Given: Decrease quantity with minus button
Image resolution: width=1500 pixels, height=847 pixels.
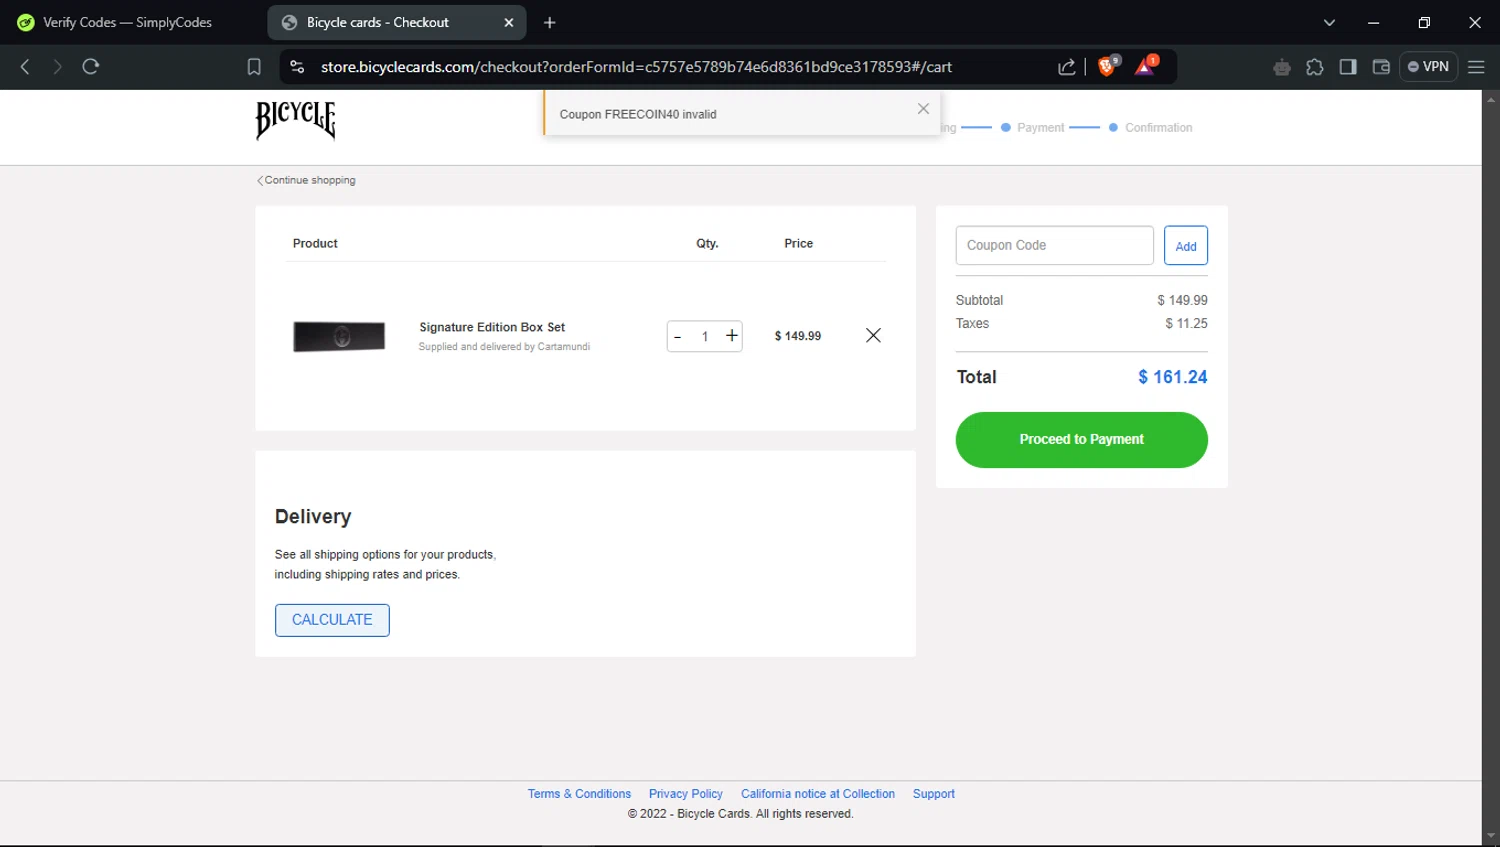Looking at the screenshot, I should coord(678,336).
